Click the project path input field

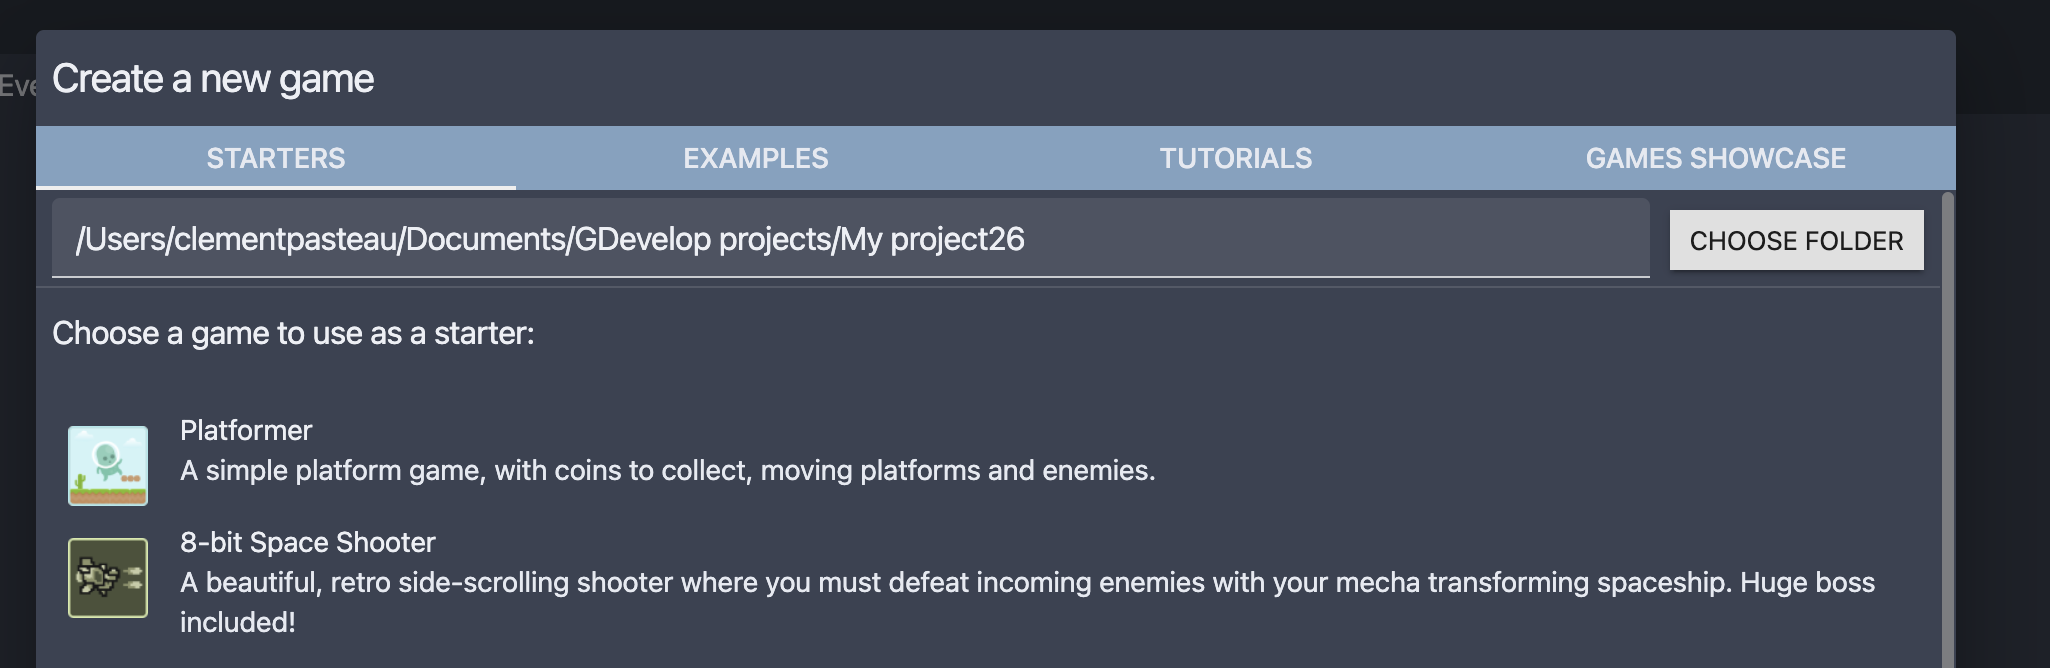pyautogui.click(x=850, y=240)
